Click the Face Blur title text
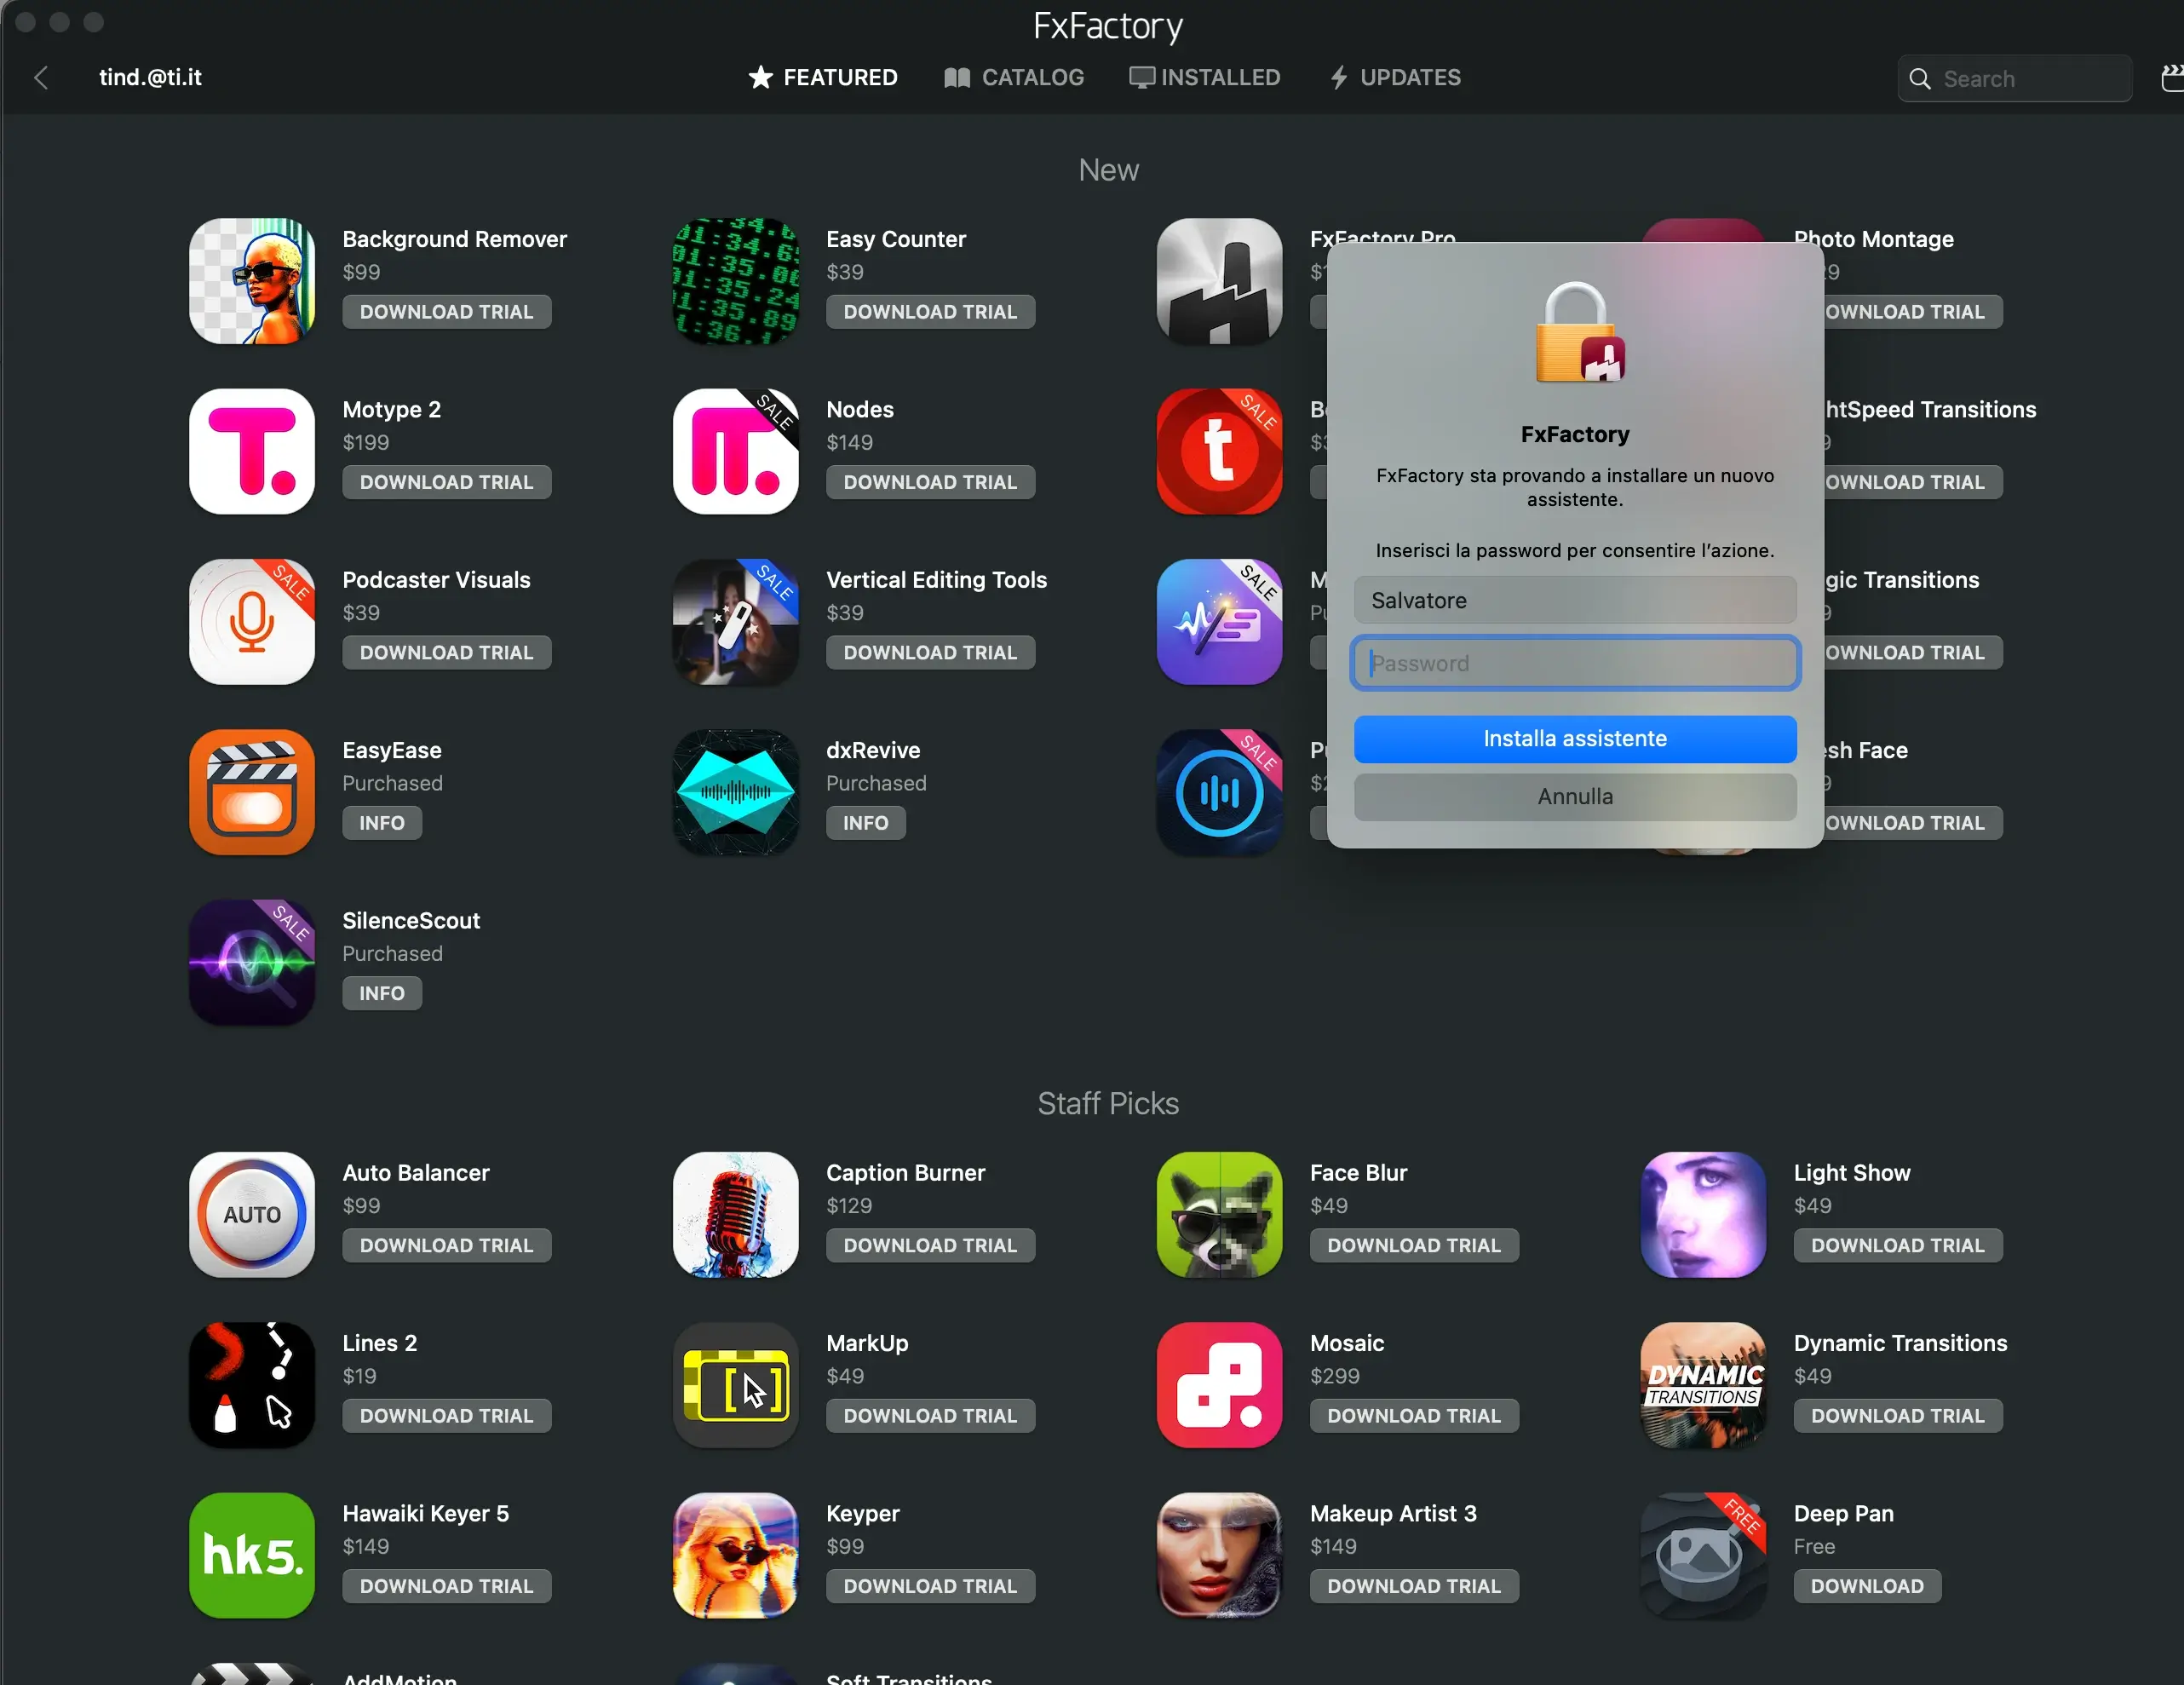Image resolution: width=2184 pixels, height=1685 pixels. 1359,1173
